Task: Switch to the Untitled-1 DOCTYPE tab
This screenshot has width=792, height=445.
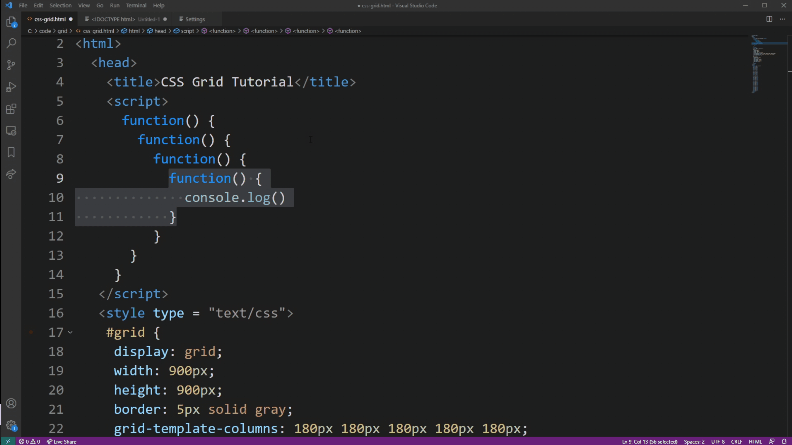Action: (x=126, y=19)
